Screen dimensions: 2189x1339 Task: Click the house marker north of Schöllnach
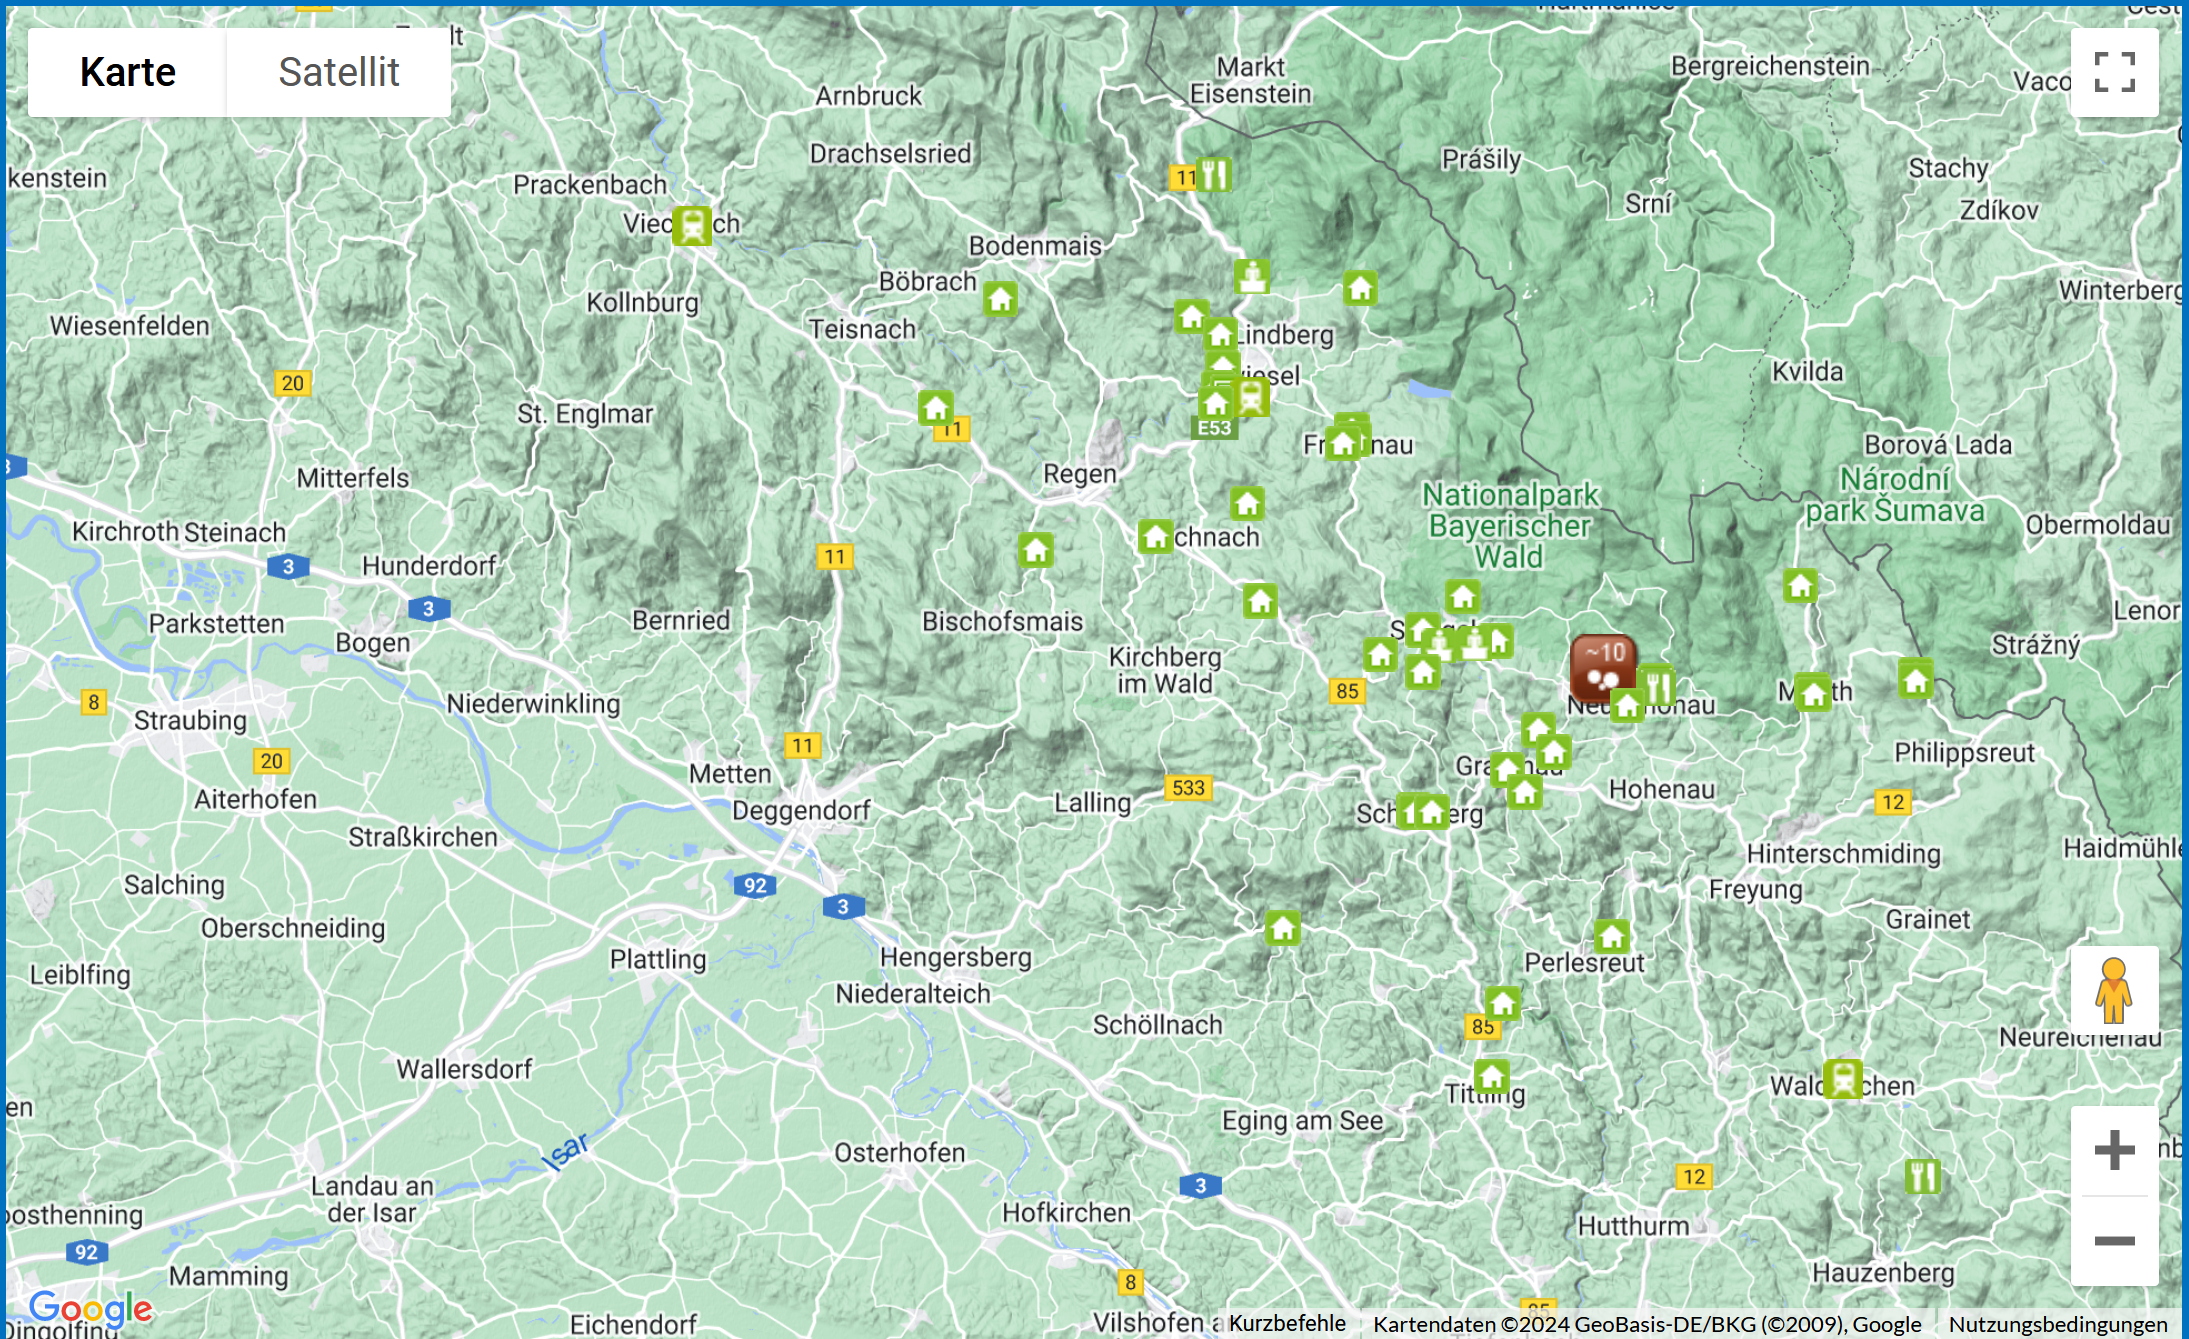point(1283,928)
